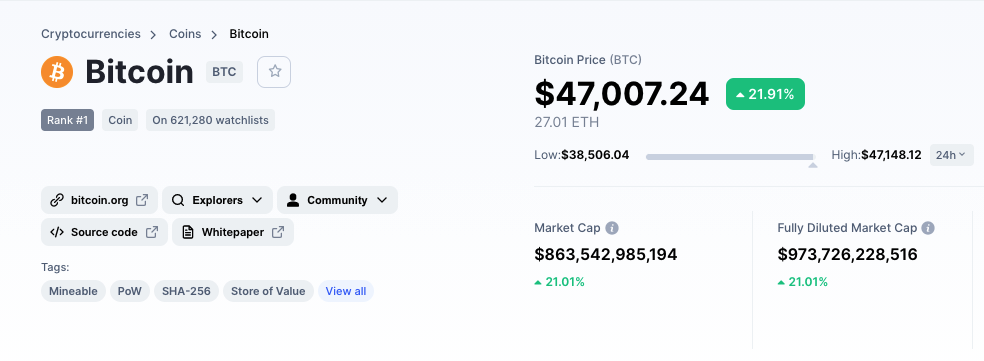This screenshot has width=984, height=361.
Task: Click the Fully Diluted Market Cap info icon
Action: [x=928, y=228]
